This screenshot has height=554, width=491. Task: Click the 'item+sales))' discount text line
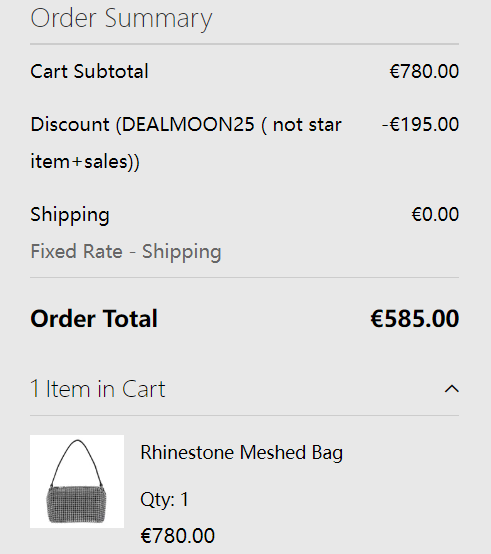[x=85, y=162]
